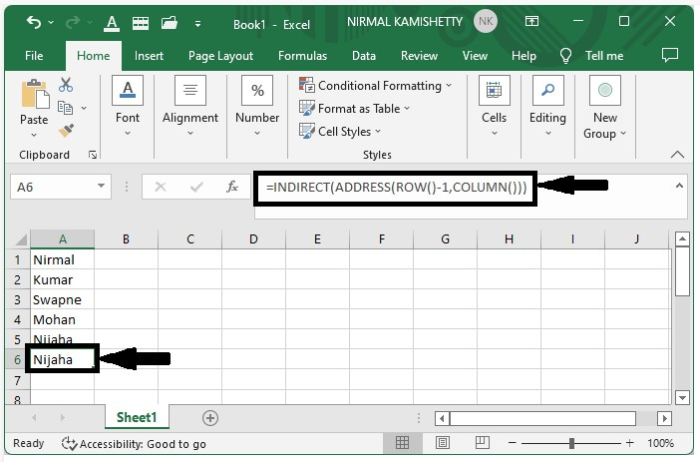Open the Comments pane icon
Image resolution: width=700 pixels, height=462 pixels.
(x=670, y=55)
